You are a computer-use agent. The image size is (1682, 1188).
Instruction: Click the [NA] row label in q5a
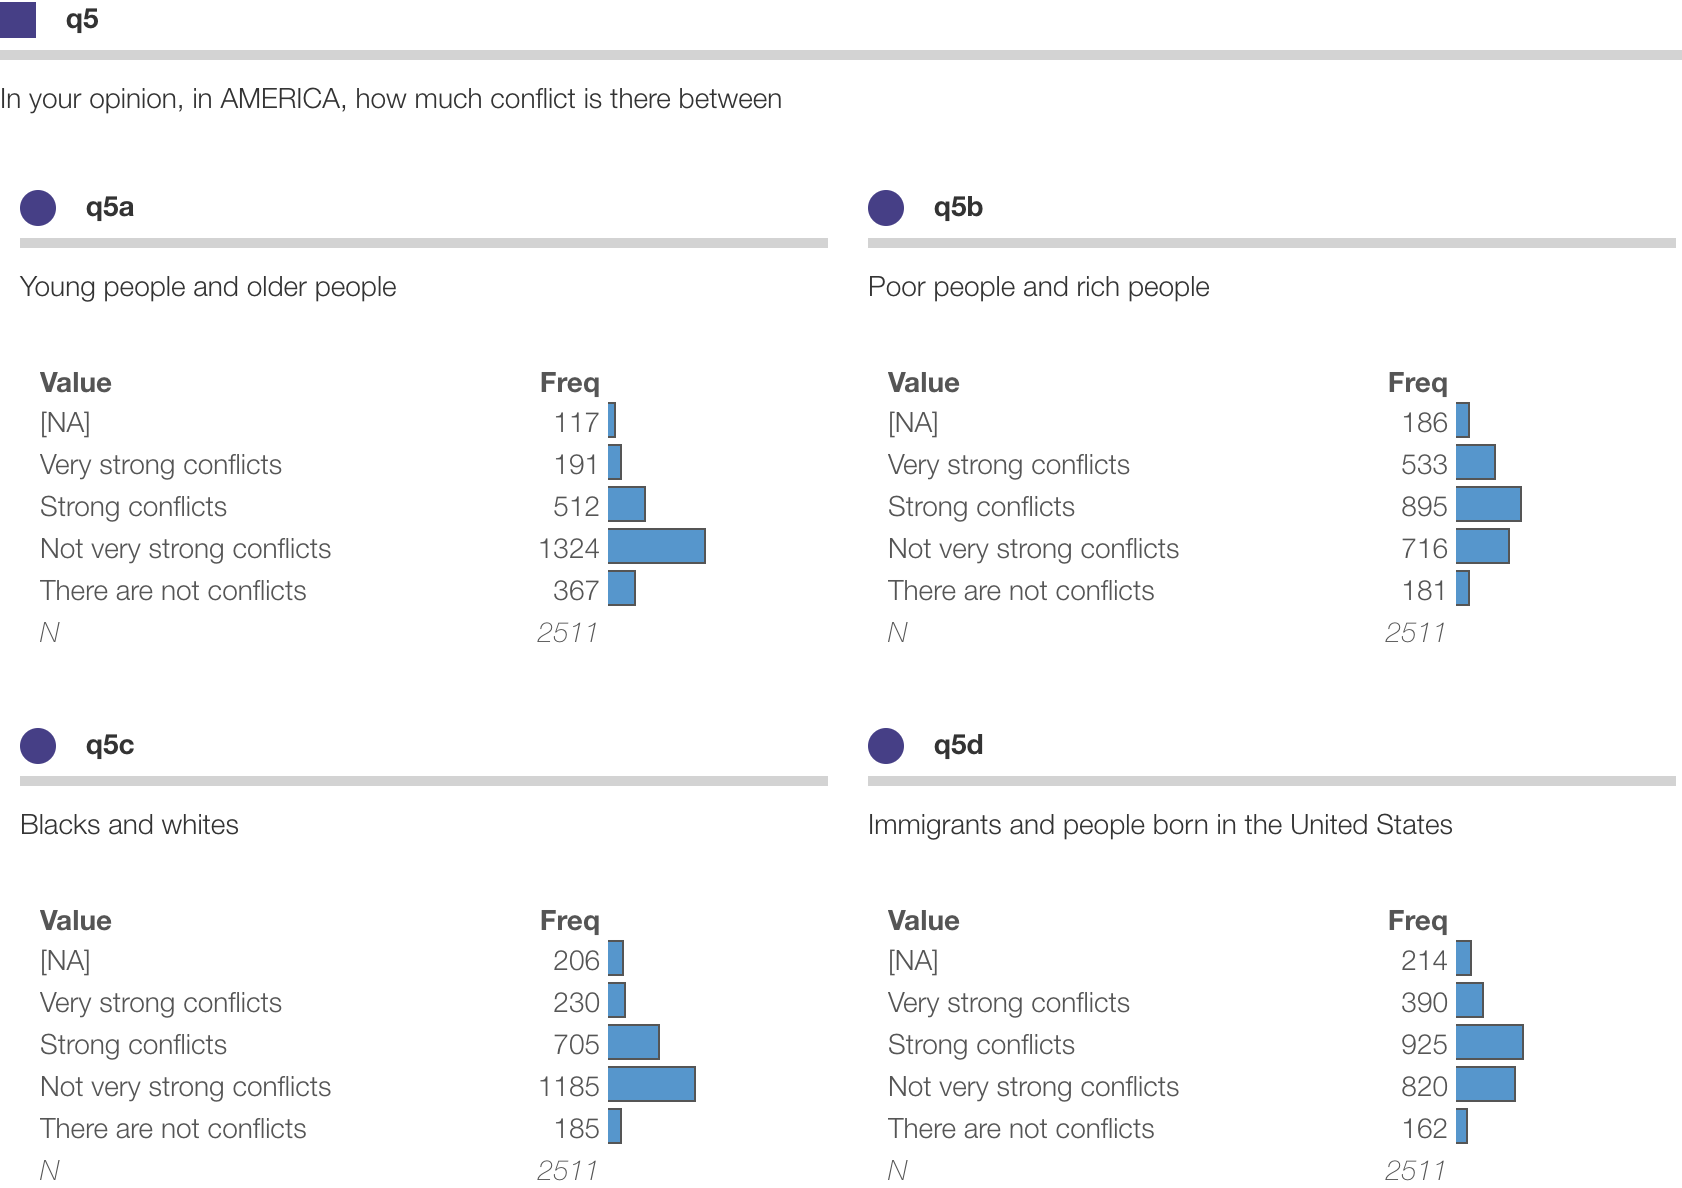tap(65, 423)
